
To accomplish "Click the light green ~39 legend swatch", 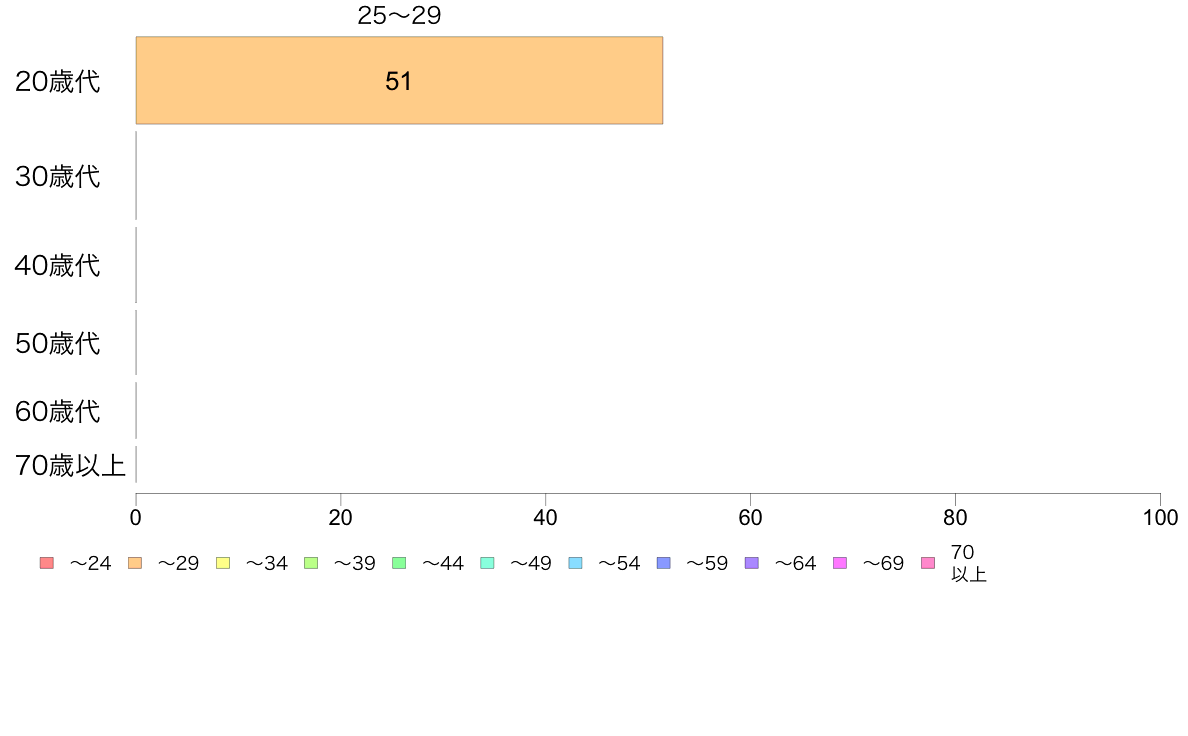I will [311, 563].
